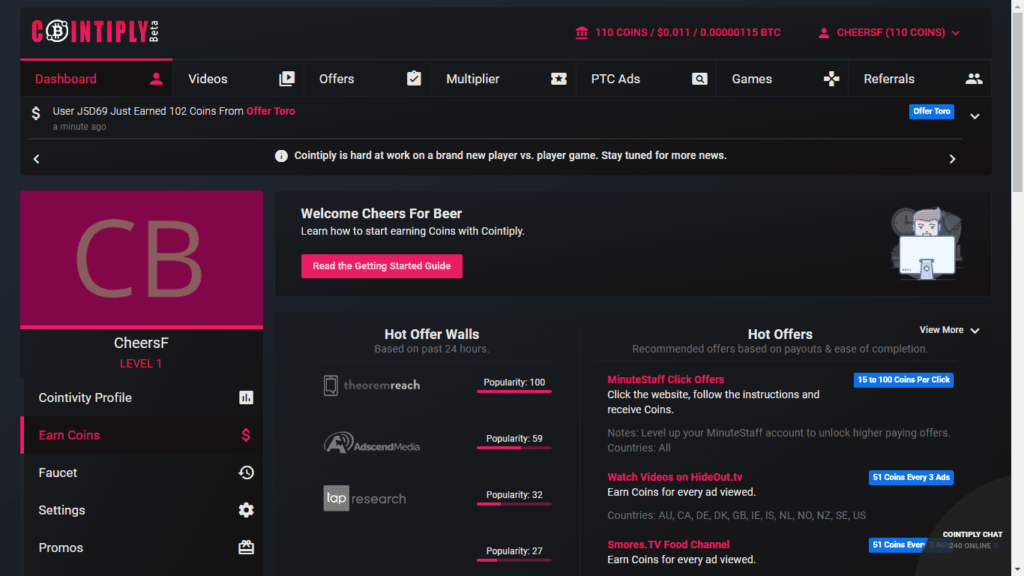Screen dimensions: 1024x576
Task: Open the CHEERSF account dropdown
Action: (889, 33)
